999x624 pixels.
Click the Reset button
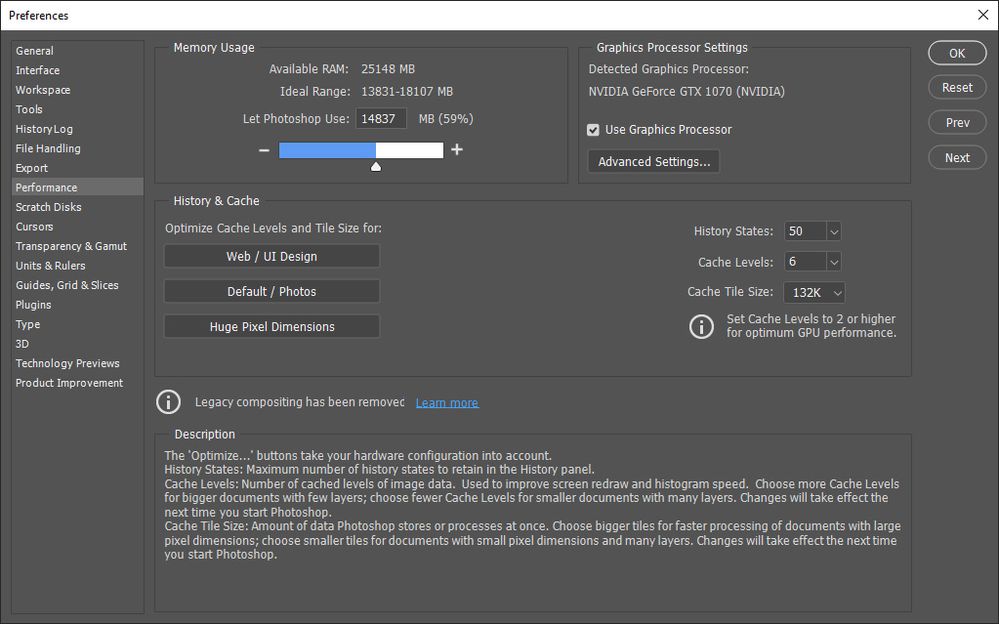(957, 88)
